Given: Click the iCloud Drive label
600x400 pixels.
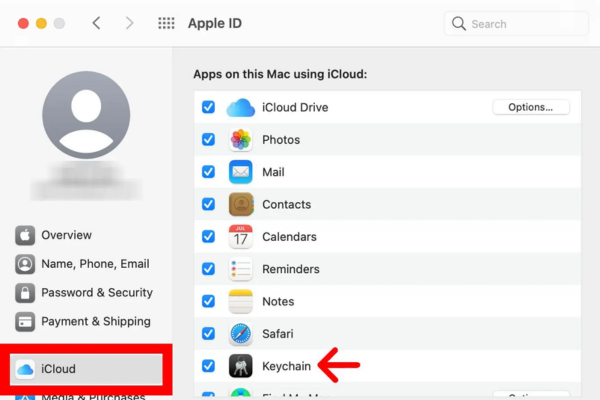Looking at the screenshot, I should tap(295, 108).
